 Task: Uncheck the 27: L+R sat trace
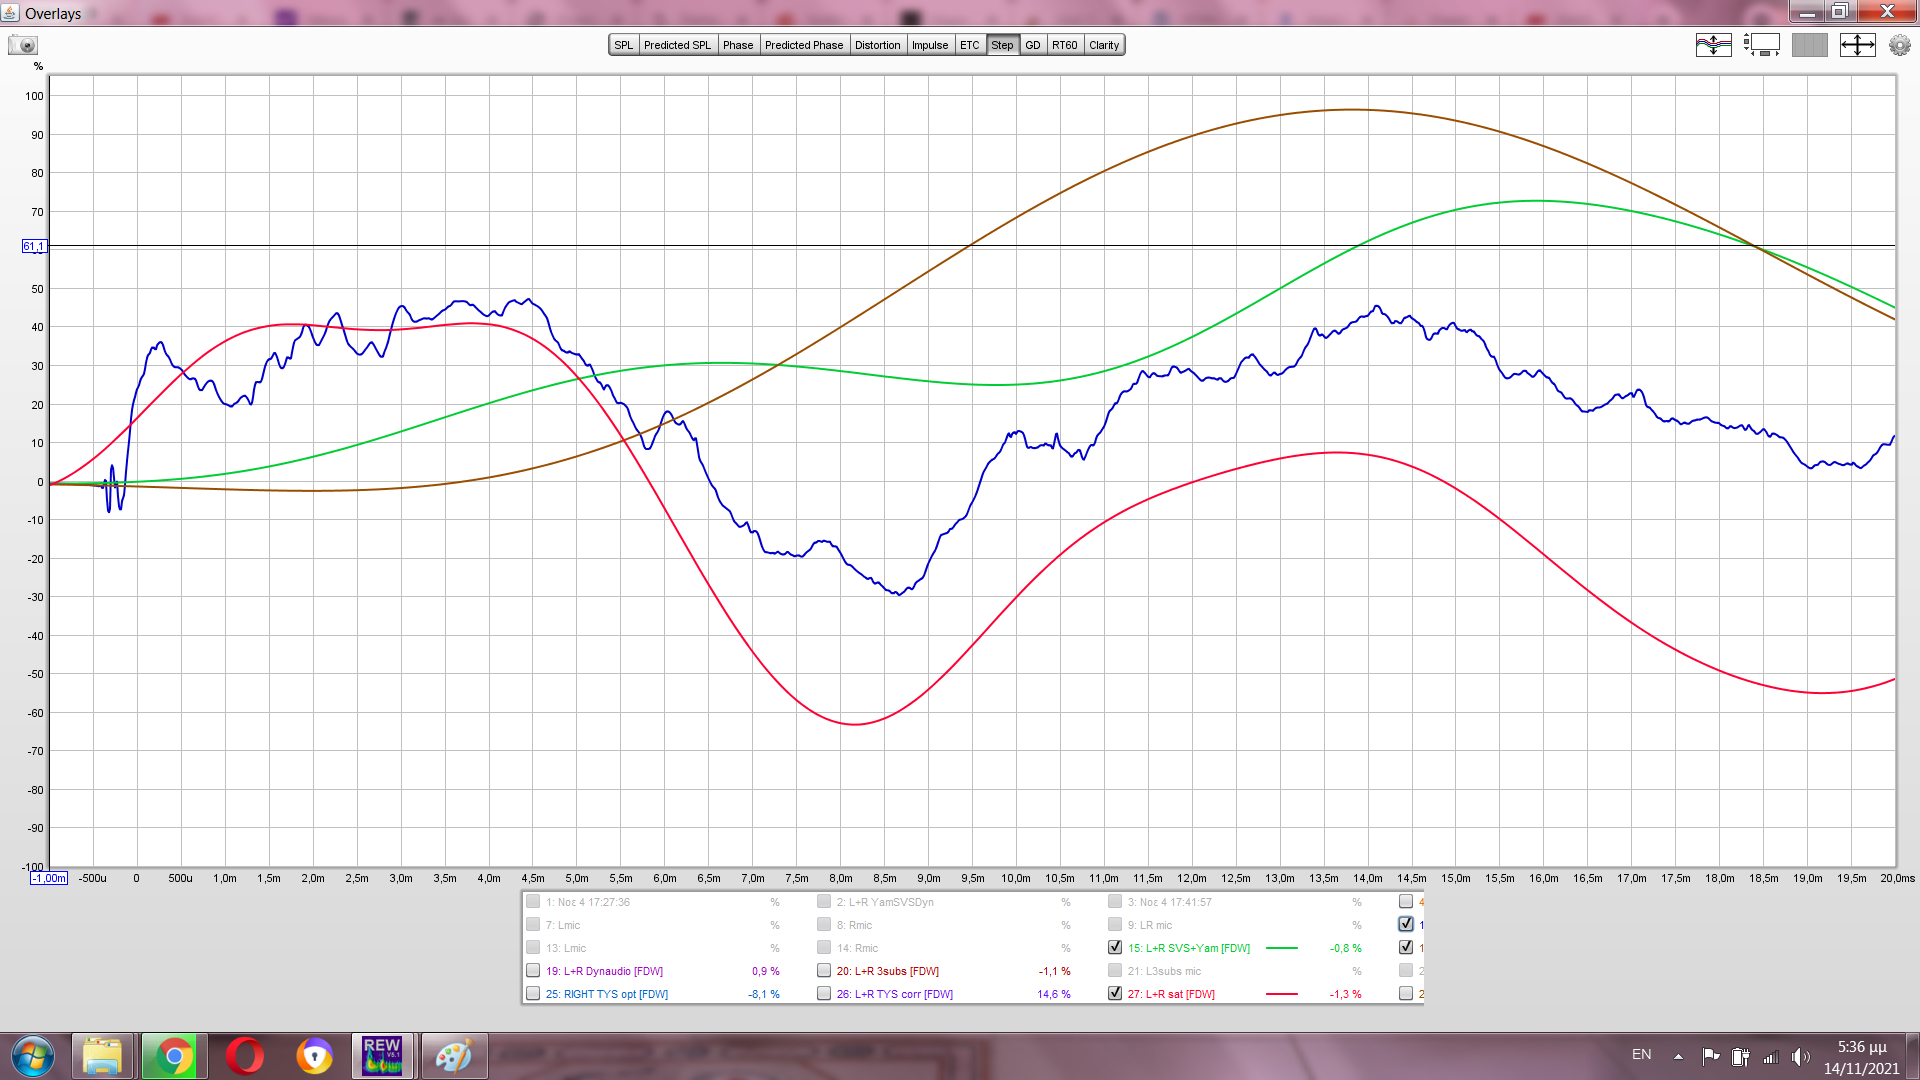(x=1115, y=993)
